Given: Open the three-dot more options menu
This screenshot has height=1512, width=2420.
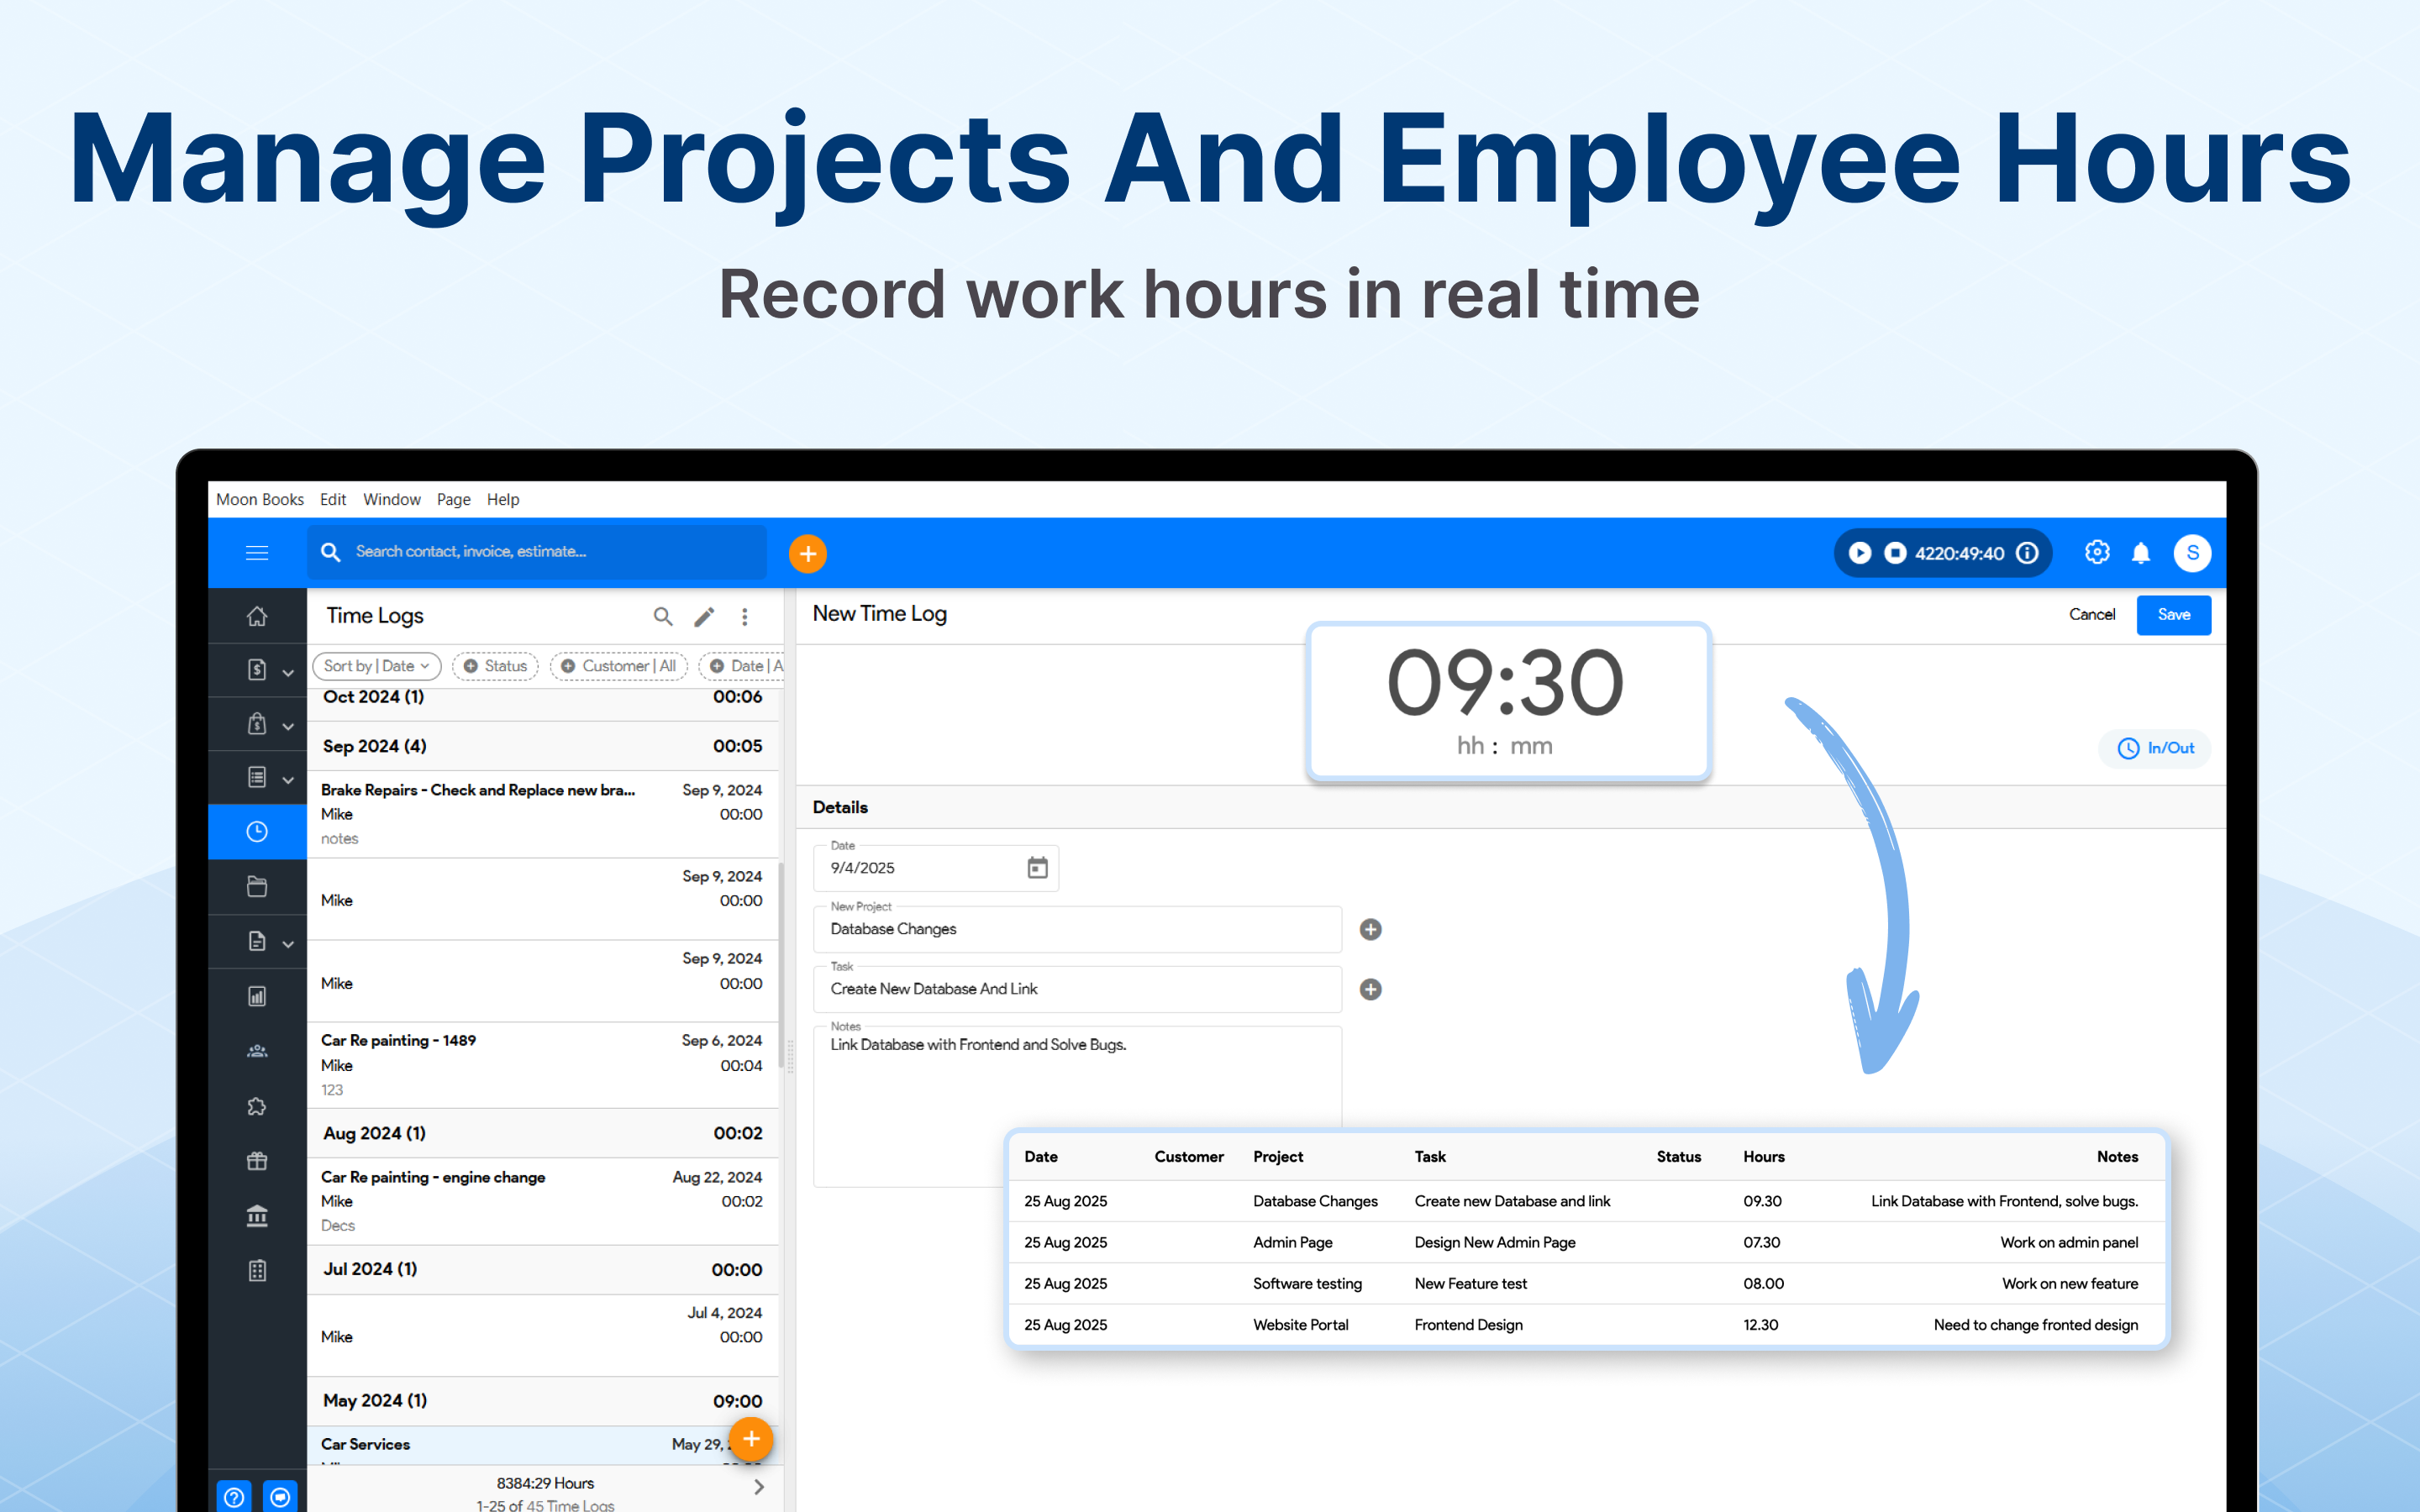Looking at the screenshot, I should point(745,617).
